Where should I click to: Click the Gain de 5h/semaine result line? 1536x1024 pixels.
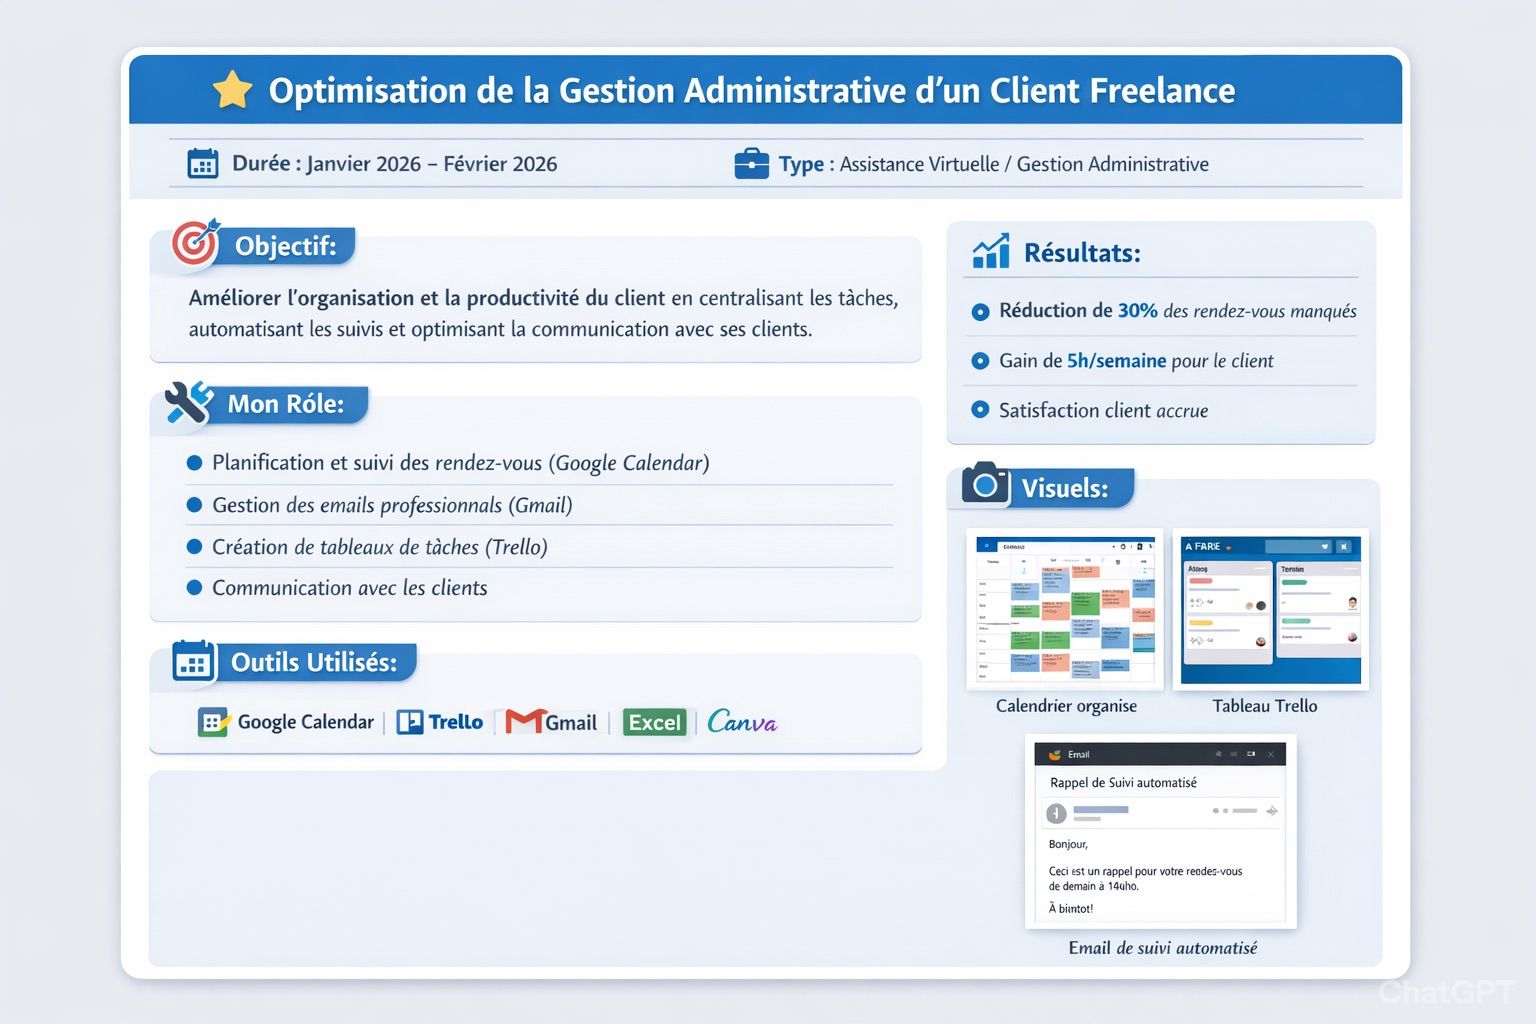point(1136,361)
